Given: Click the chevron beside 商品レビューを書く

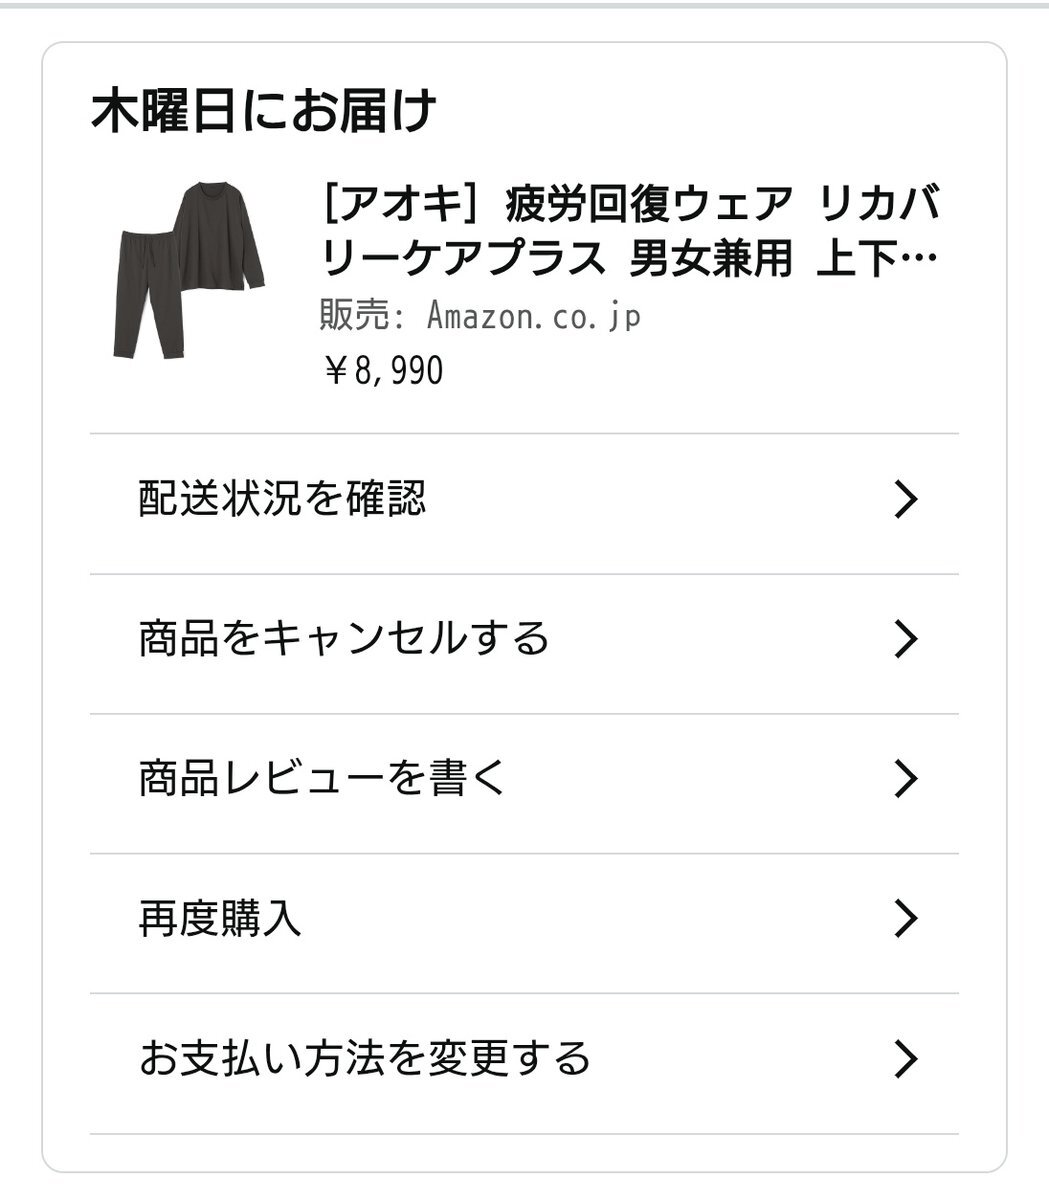Looking at the screenshot, I should click(x=904, y=778).
